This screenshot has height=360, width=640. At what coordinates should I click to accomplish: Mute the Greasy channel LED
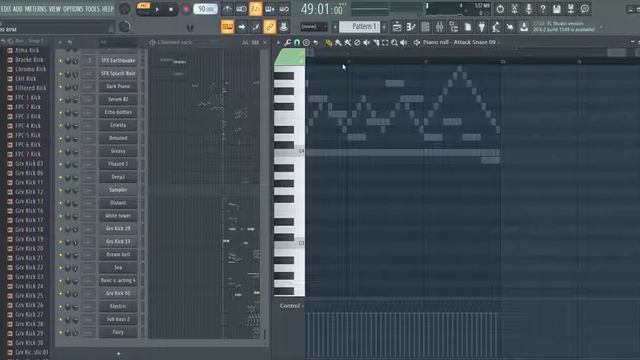60,151
